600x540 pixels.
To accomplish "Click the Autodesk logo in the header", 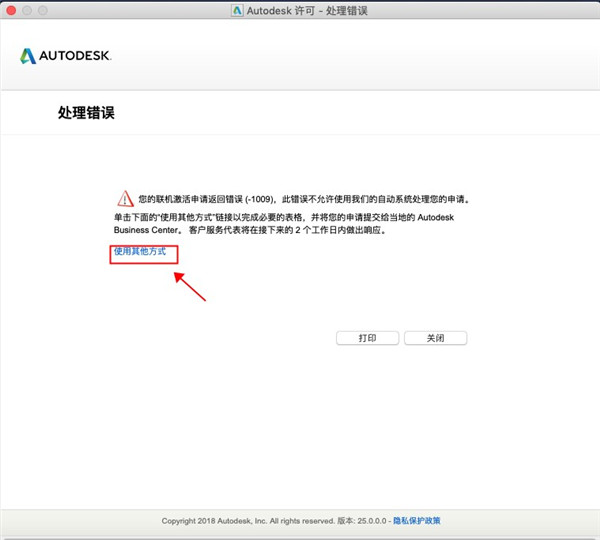I will tap(65, 56).
